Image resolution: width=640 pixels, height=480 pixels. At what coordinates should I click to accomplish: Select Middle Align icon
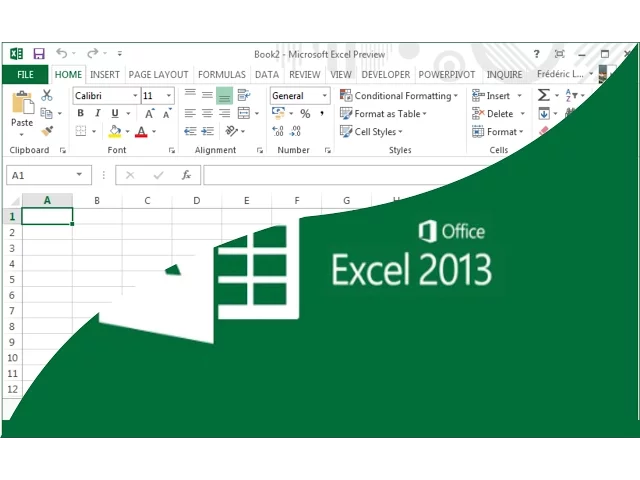(x=207, y=96)
